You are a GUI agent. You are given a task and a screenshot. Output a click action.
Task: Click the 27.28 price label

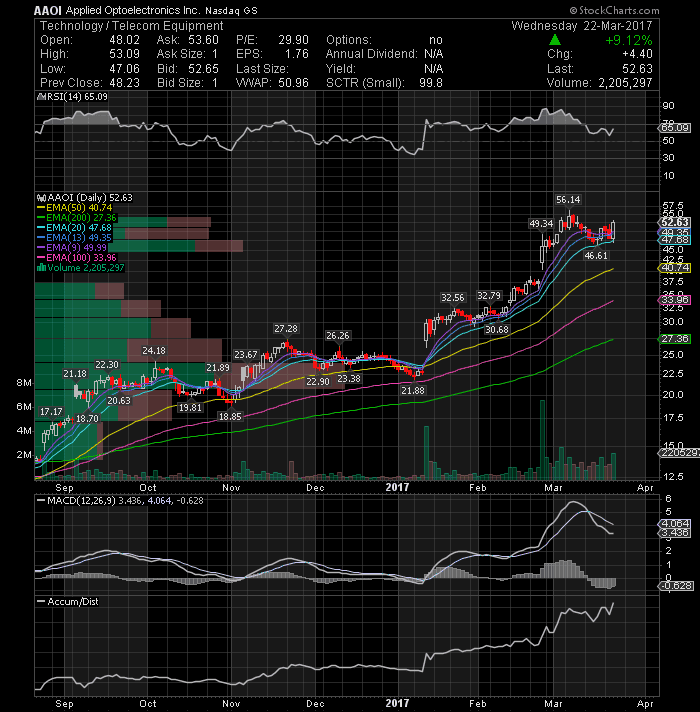click(x=286, y=328)
